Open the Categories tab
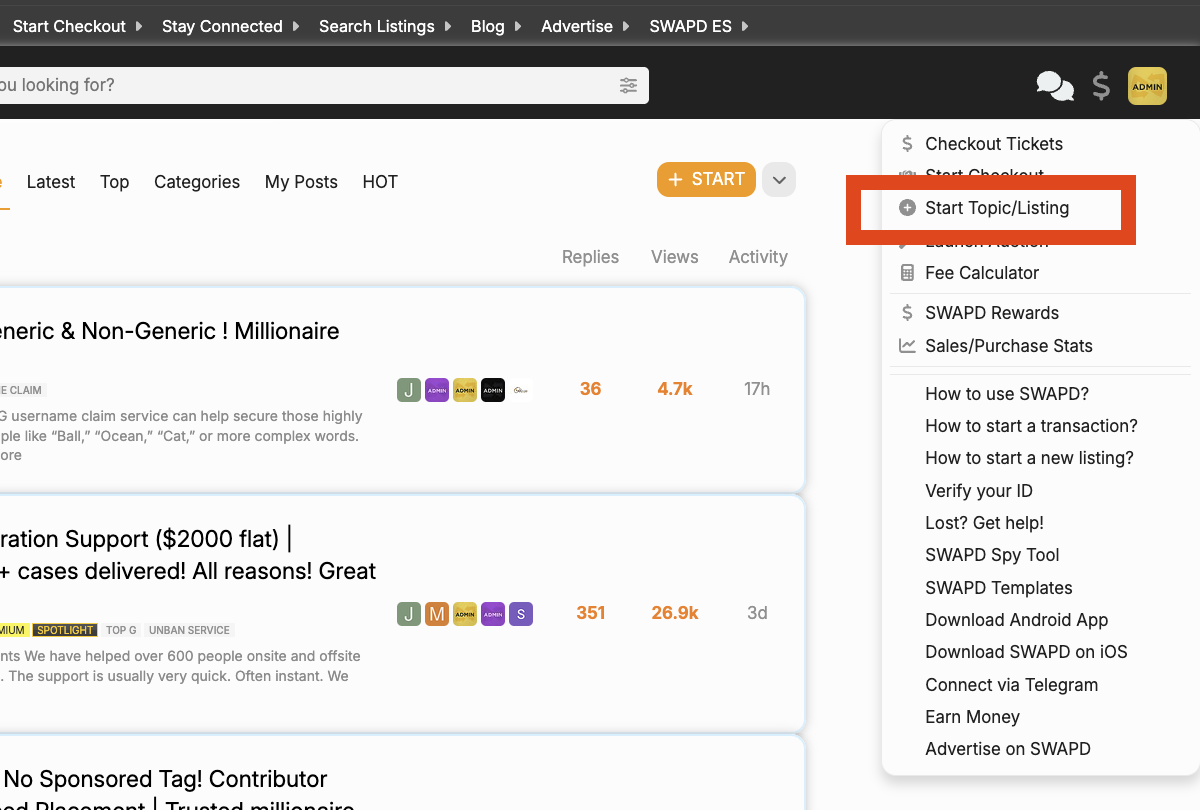Screen dimensions: 1200x810 197,182
